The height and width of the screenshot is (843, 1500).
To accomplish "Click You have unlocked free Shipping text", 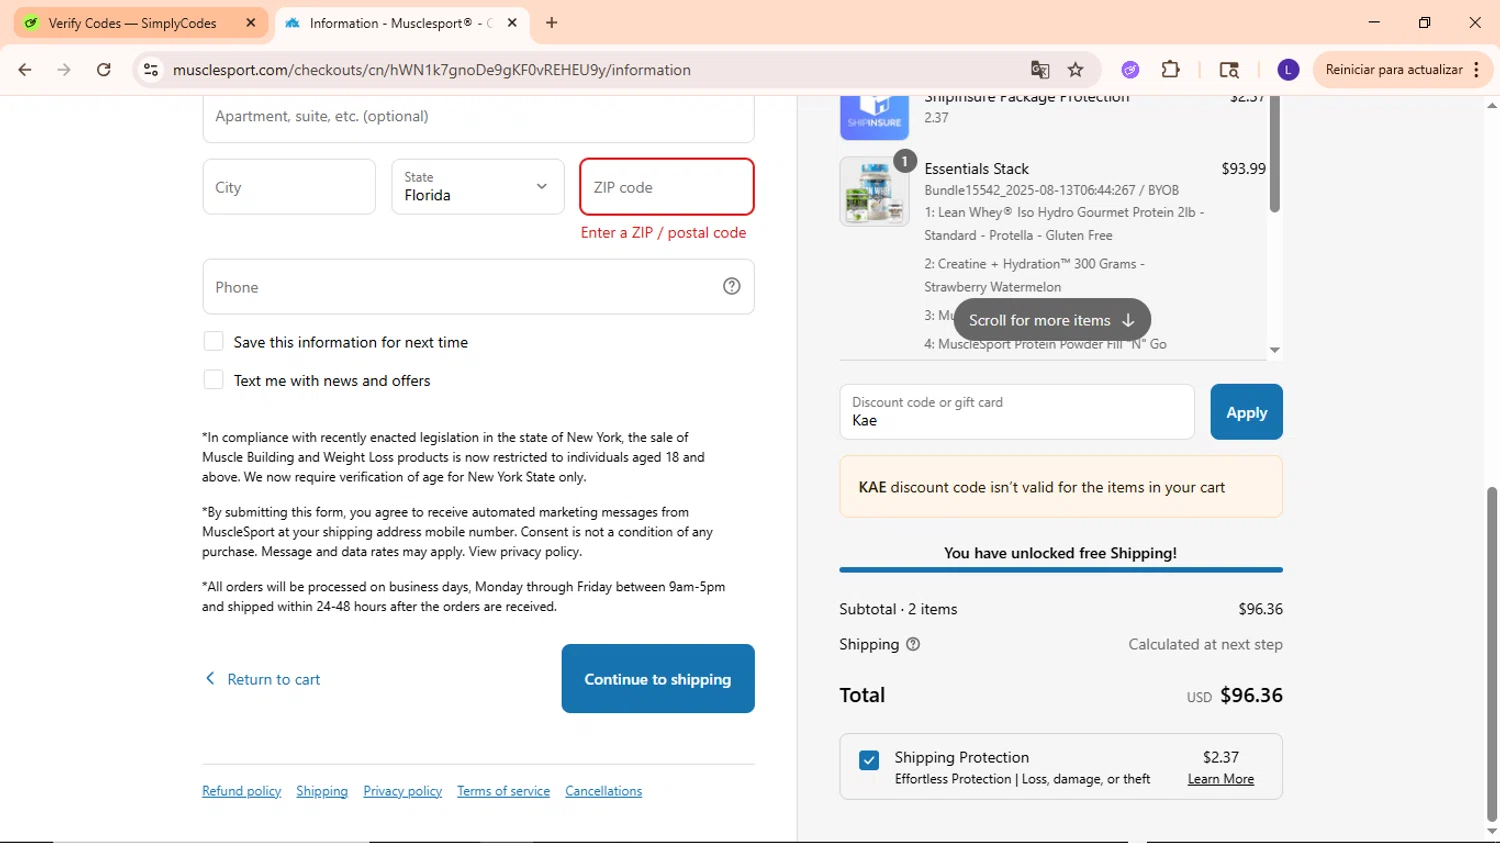I will coord(1061,553).
